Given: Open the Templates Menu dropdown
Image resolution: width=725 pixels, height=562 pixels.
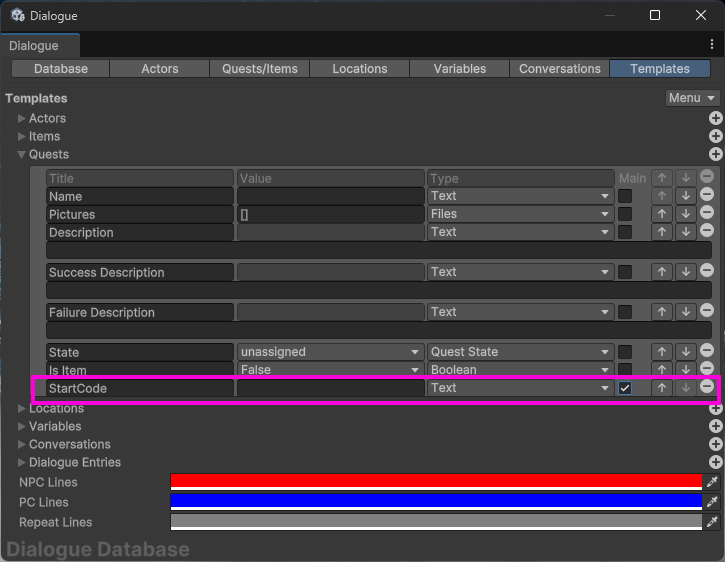Looking at the screenshot, I should (692, 98).
